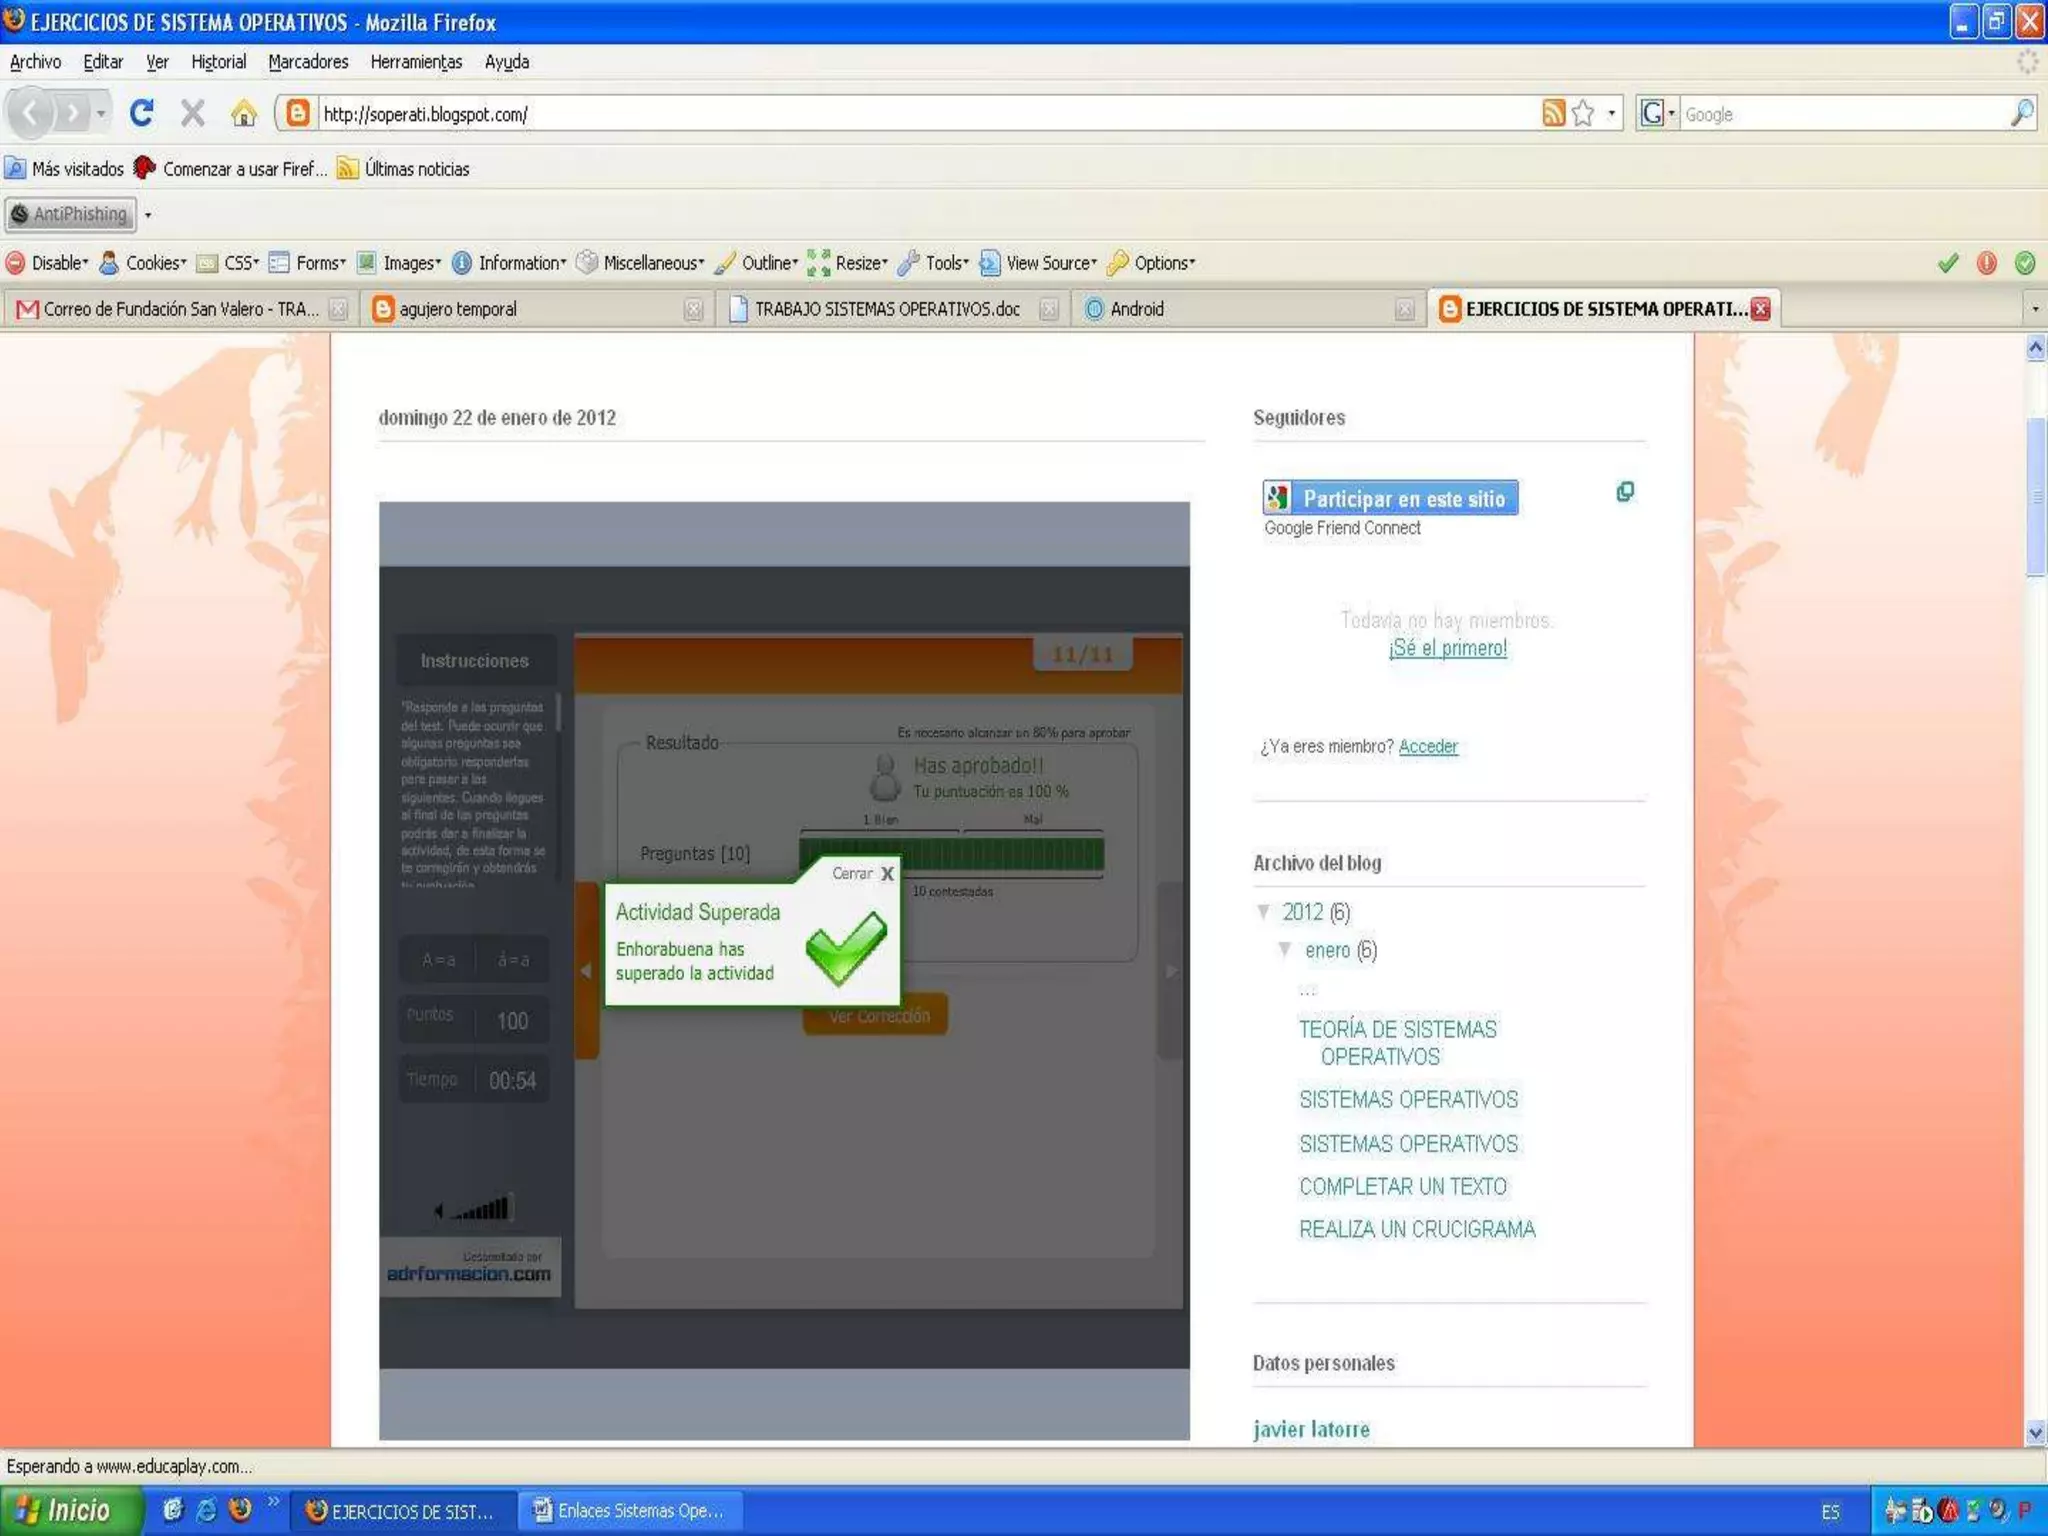Toggle the AntiPhishing toolbar button
2048x1536 pixels.
71,214
